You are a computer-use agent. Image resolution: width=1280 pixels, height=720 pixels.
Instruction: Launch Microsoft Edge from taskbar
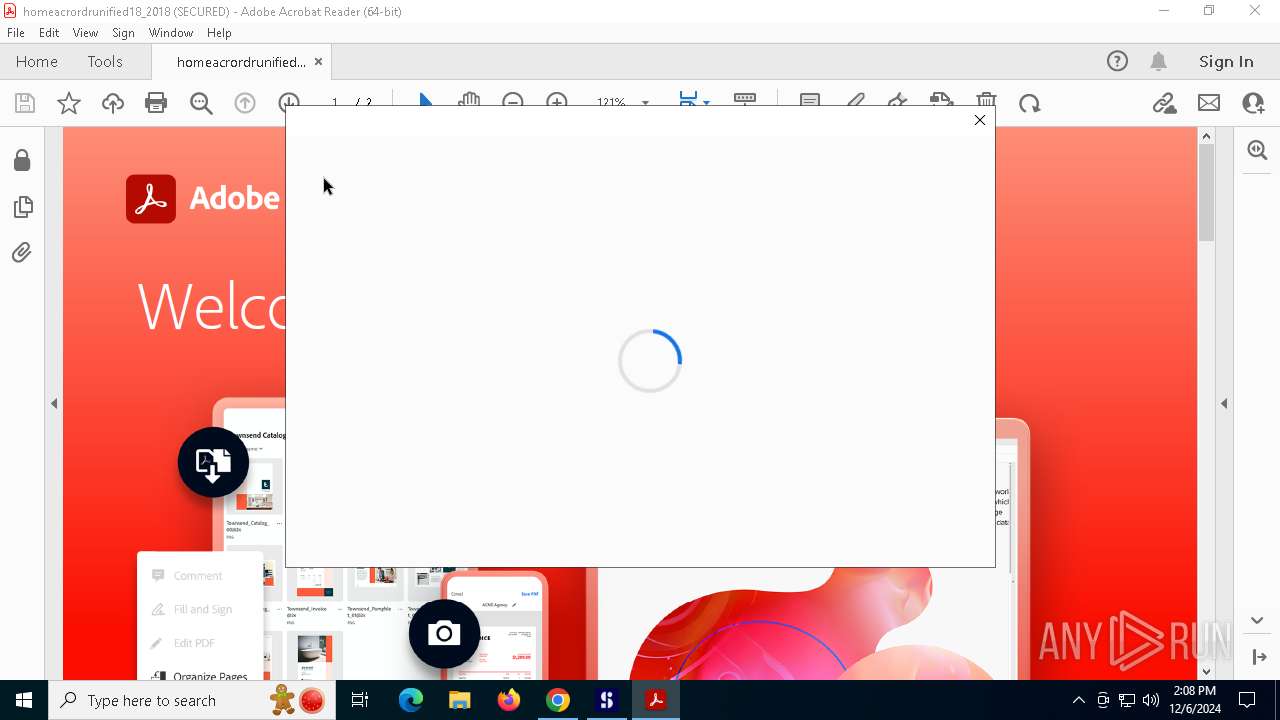coord(411,700)
